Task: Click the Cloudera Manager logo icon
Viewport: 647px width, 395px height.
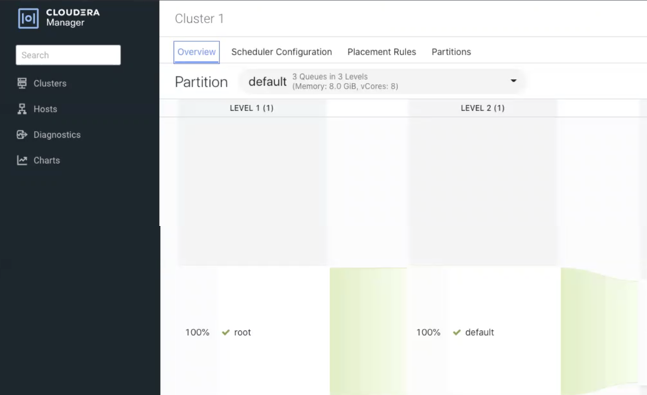Action: [28, 18]
